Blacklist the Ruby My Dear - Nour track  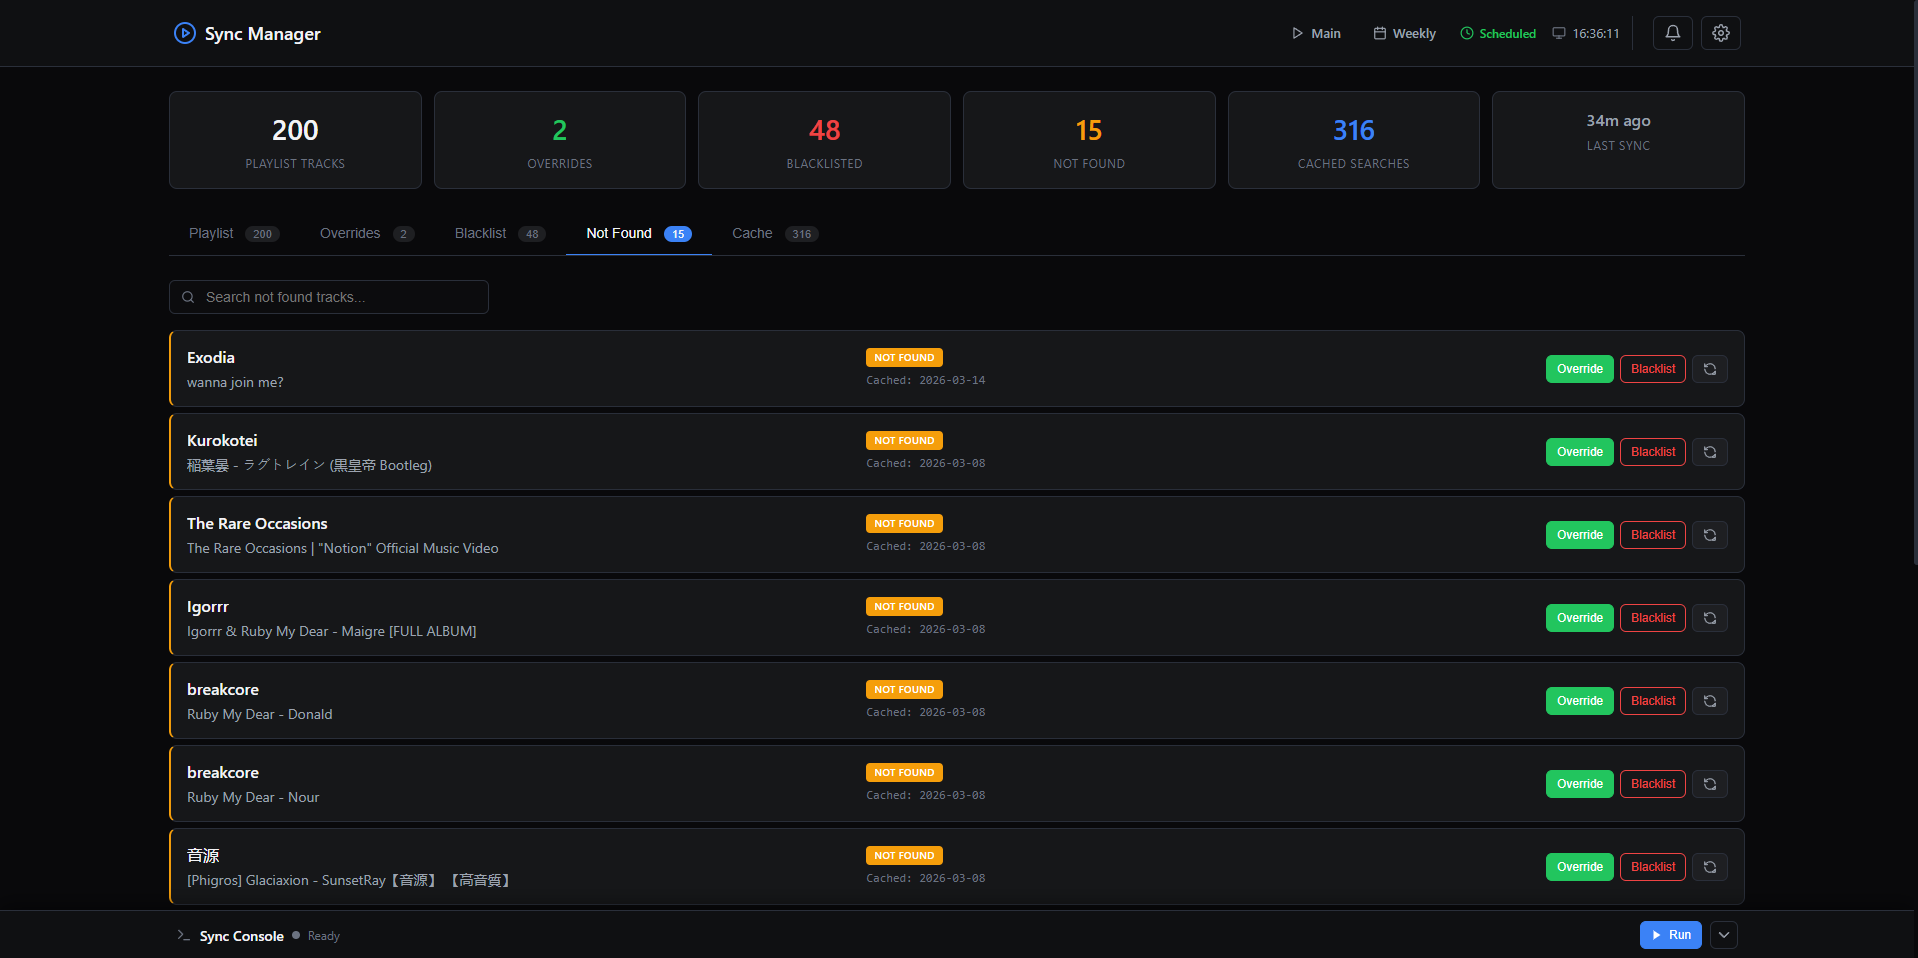(x=1652, y=784)
